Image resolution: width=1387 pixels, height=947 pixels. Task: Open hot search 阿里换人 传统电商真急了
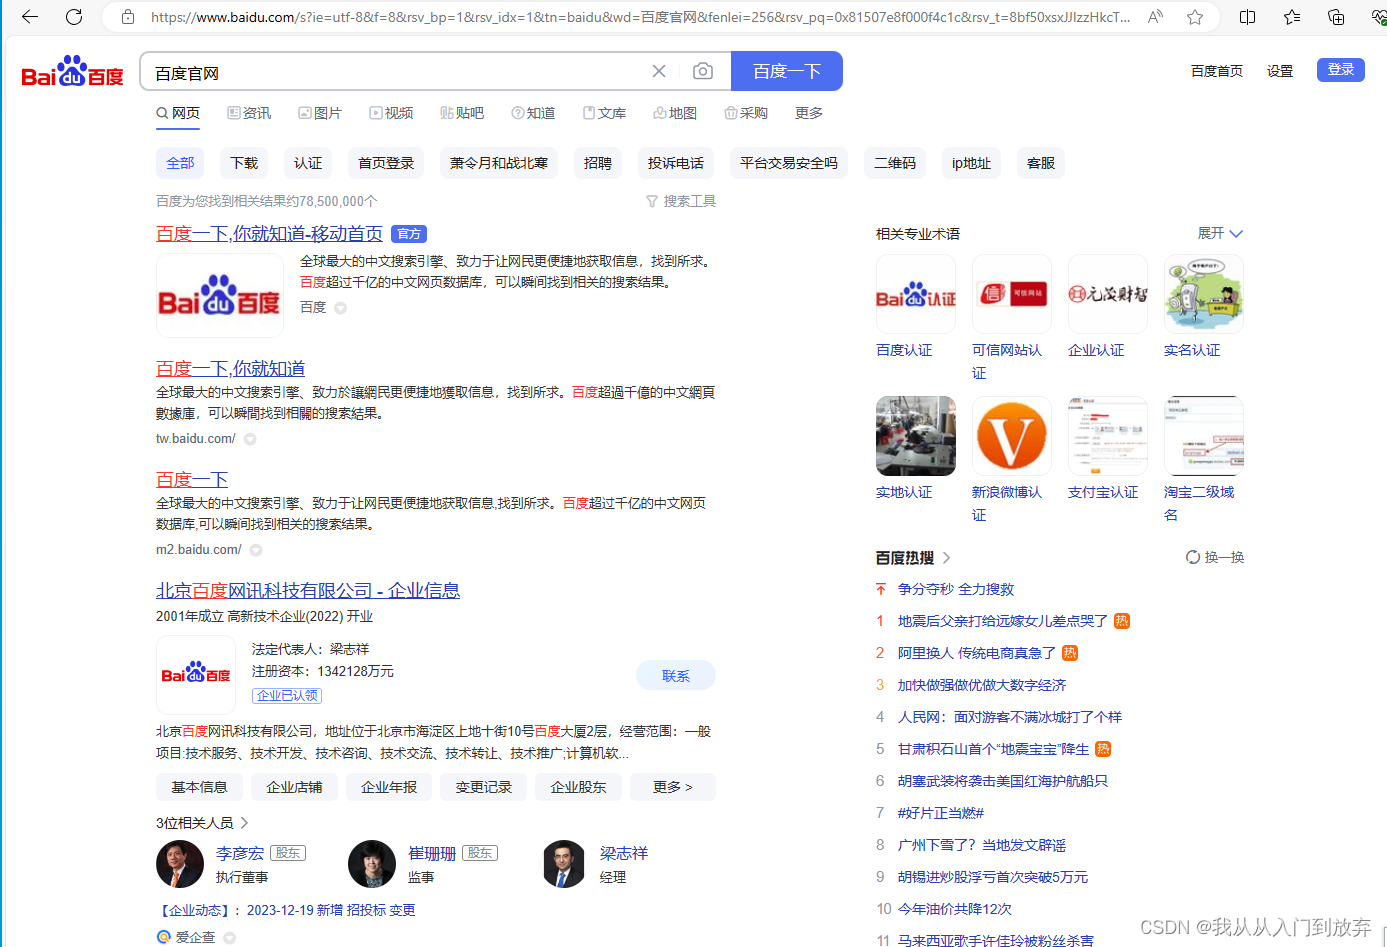[x=976, y=653]
